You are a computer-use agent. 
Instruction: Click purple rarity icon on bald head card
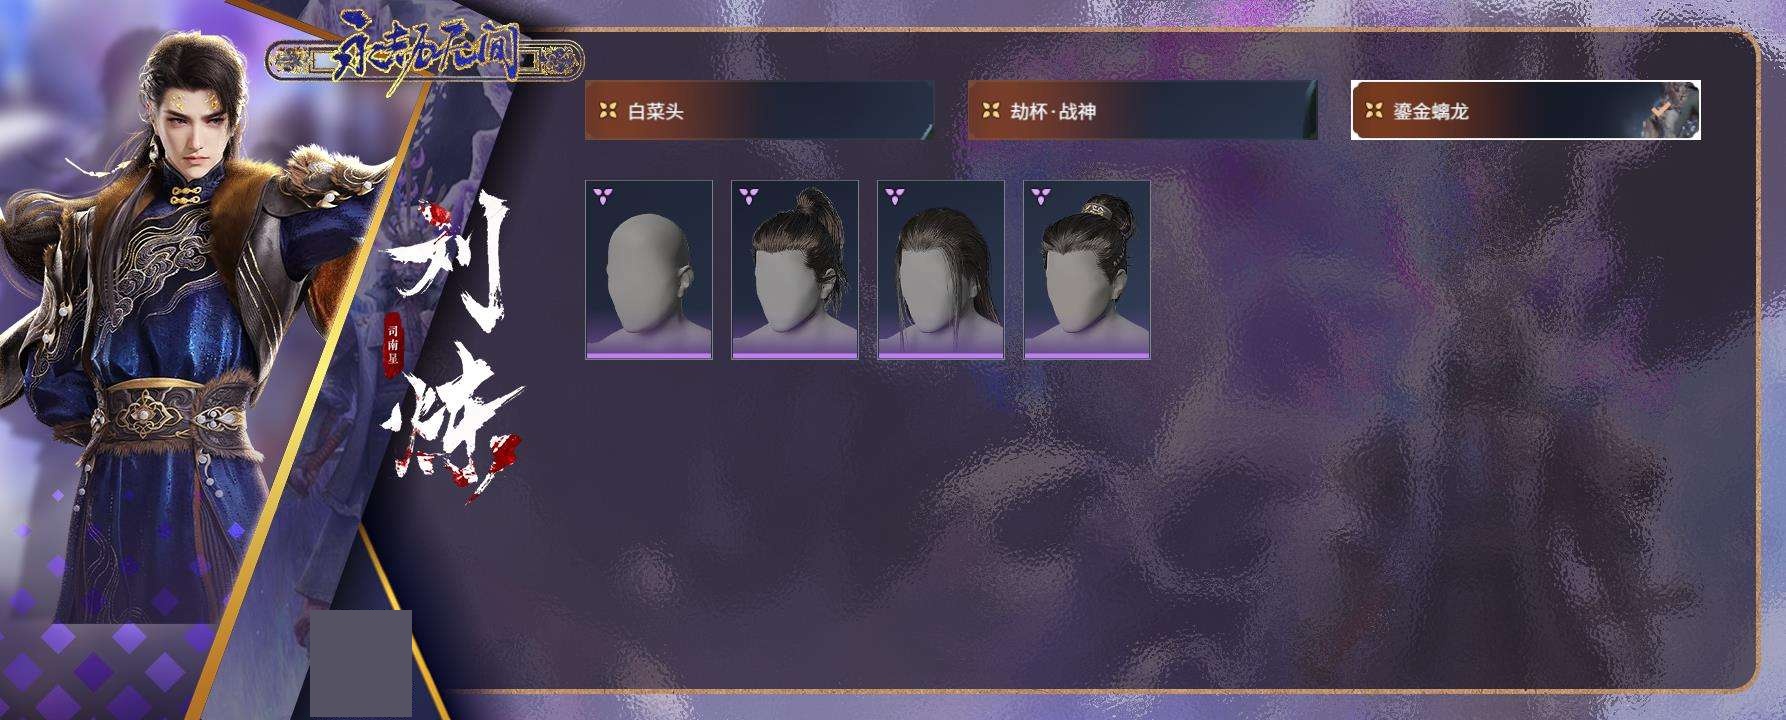click(x=603, y=195)
